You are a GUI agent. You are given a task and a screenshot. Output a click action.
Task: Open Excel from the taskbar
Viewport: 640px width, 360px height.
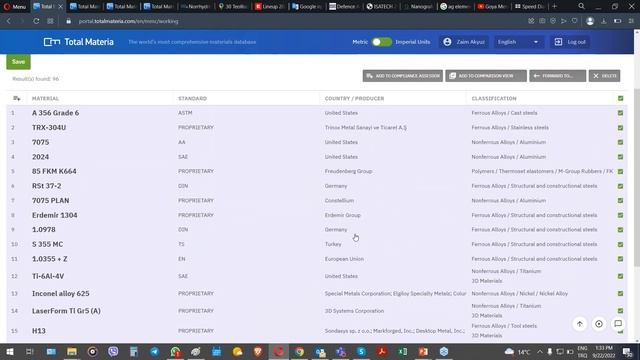pyautogui.click(x=402, y=351)
